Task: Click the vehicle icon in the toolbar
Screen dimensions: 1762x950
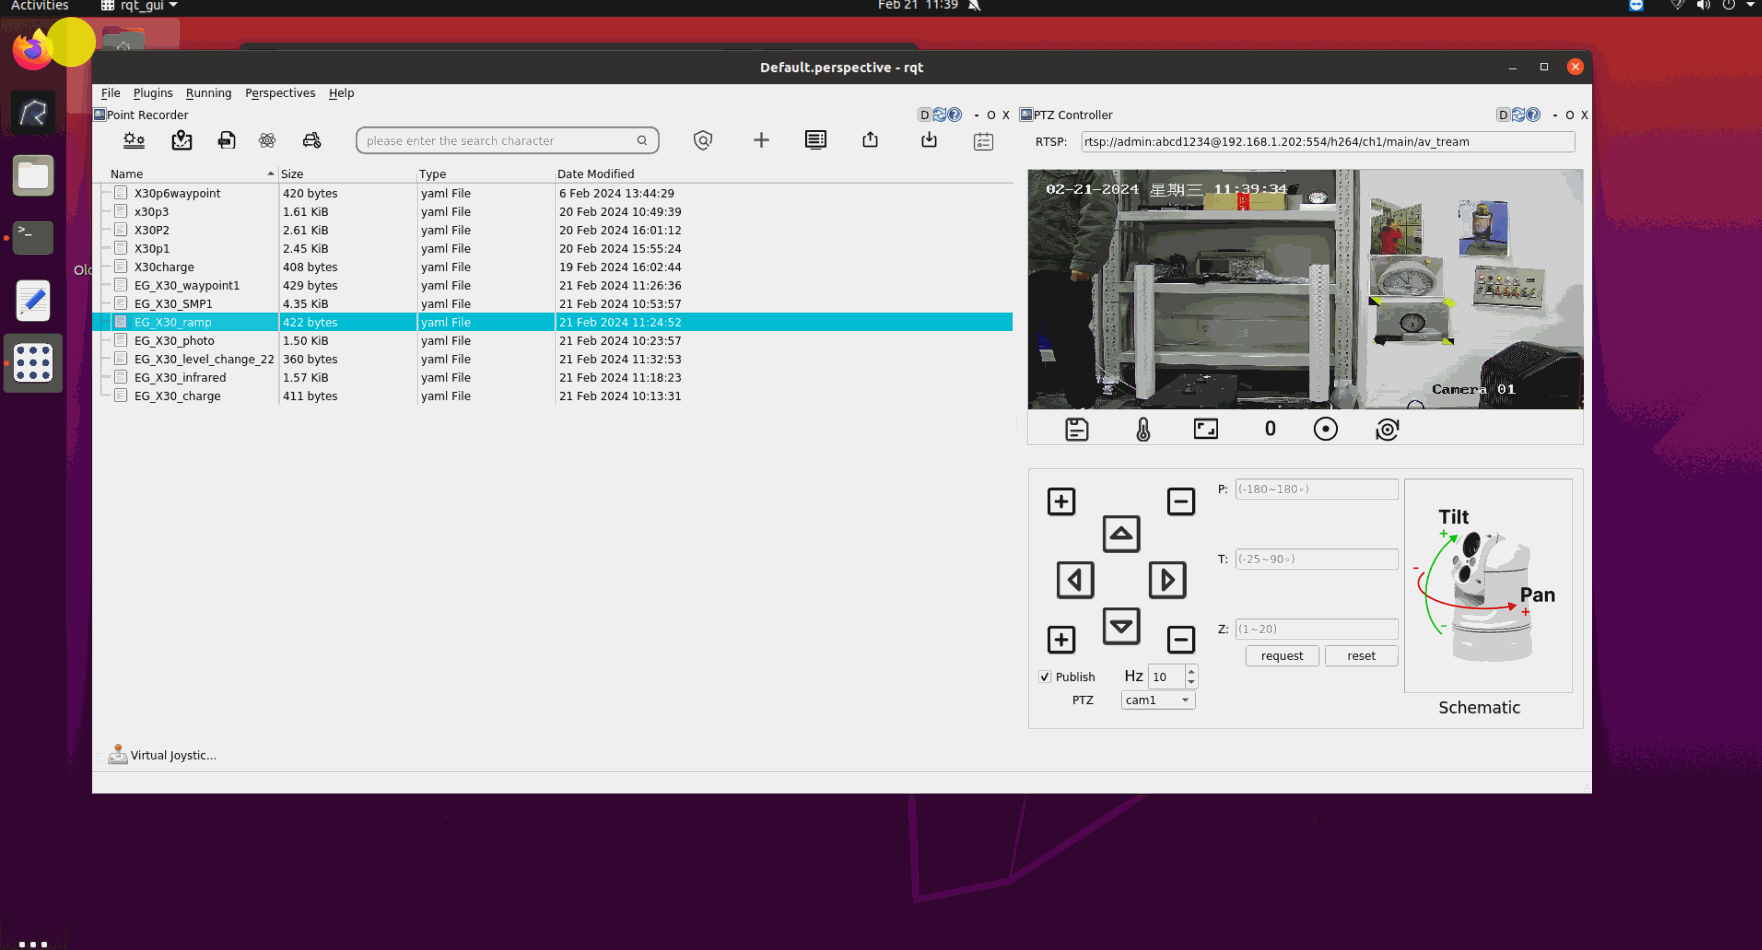Action: [312, 141]
